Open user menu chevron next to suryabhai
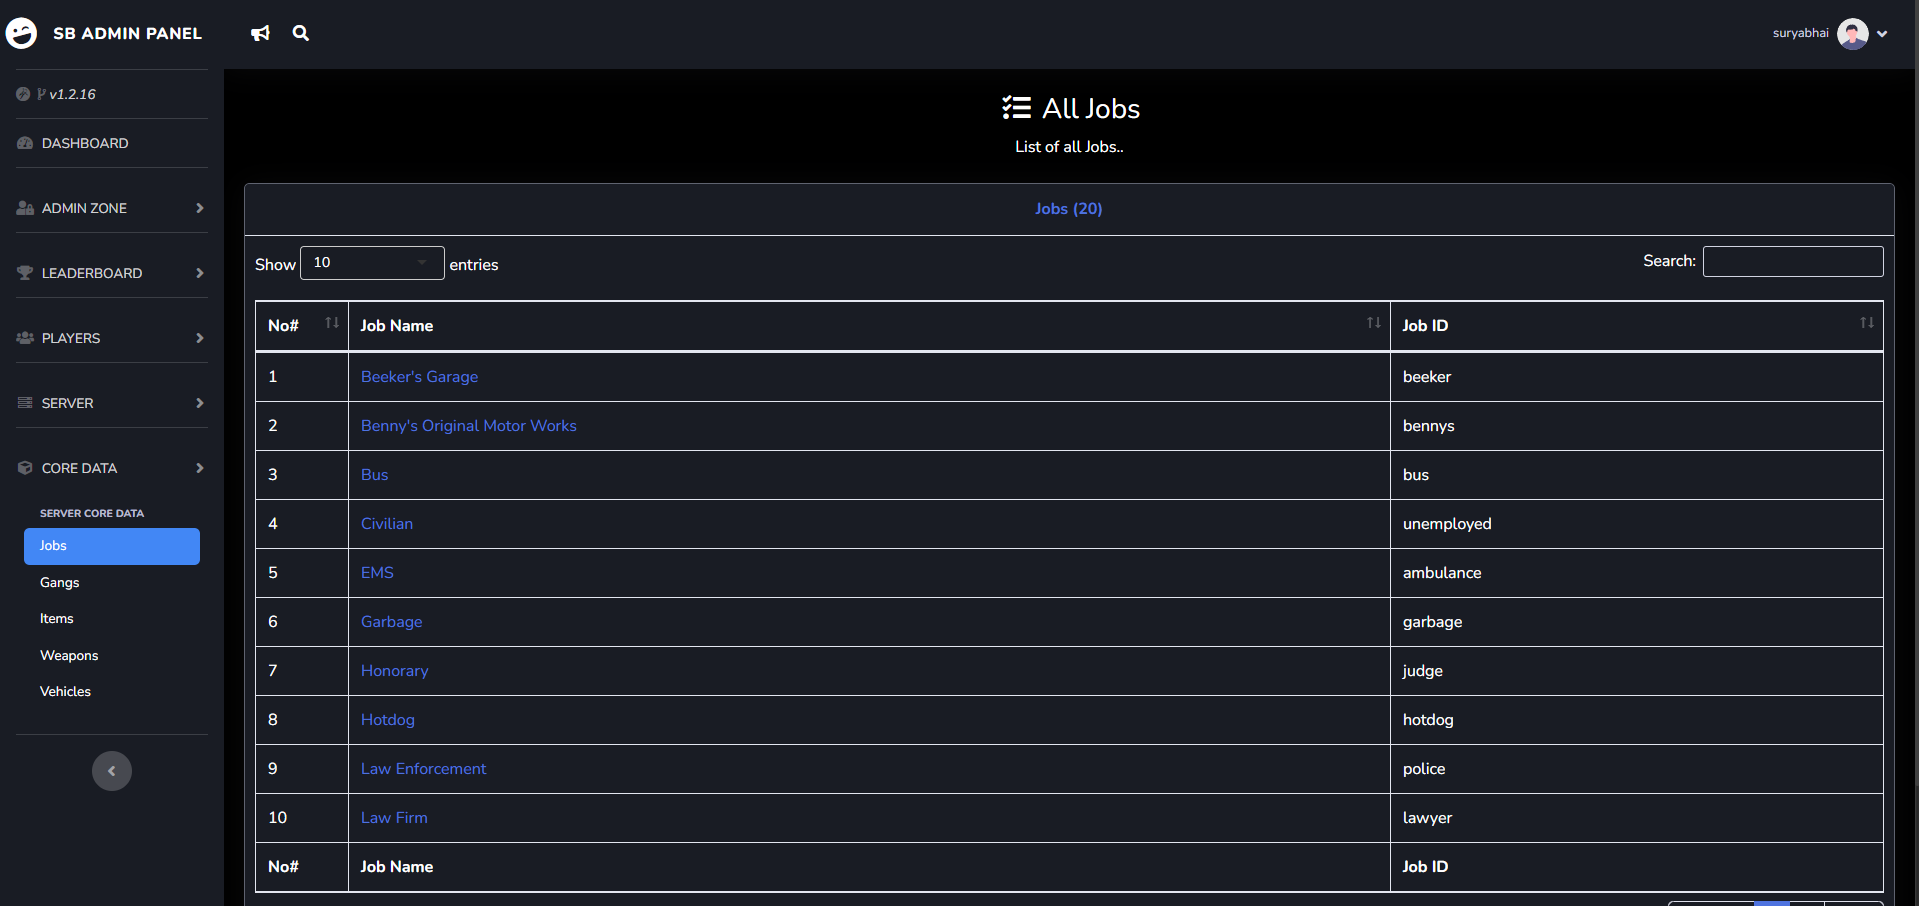The image size is (1919, 906). (x=1882, y=34)
